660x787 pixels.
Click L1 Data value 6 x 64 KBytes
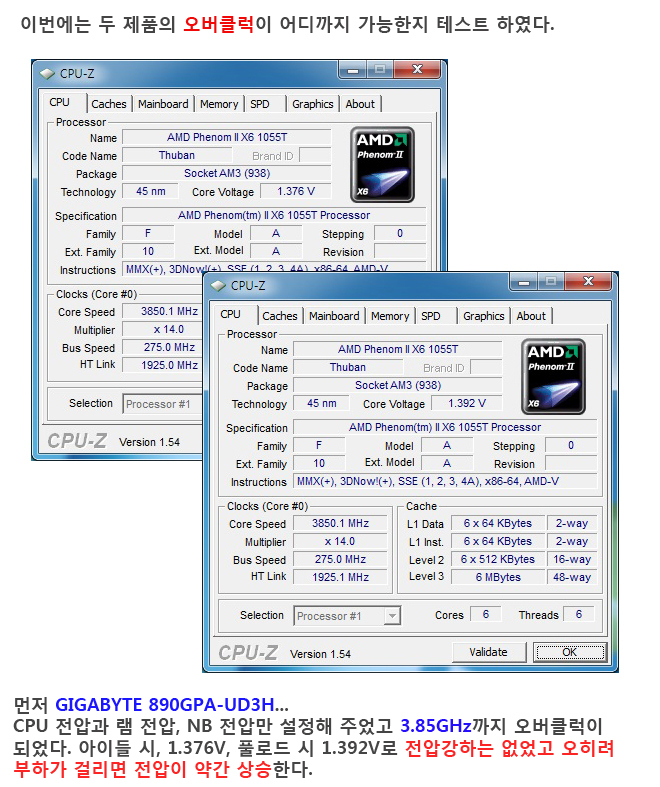(498, 523)
